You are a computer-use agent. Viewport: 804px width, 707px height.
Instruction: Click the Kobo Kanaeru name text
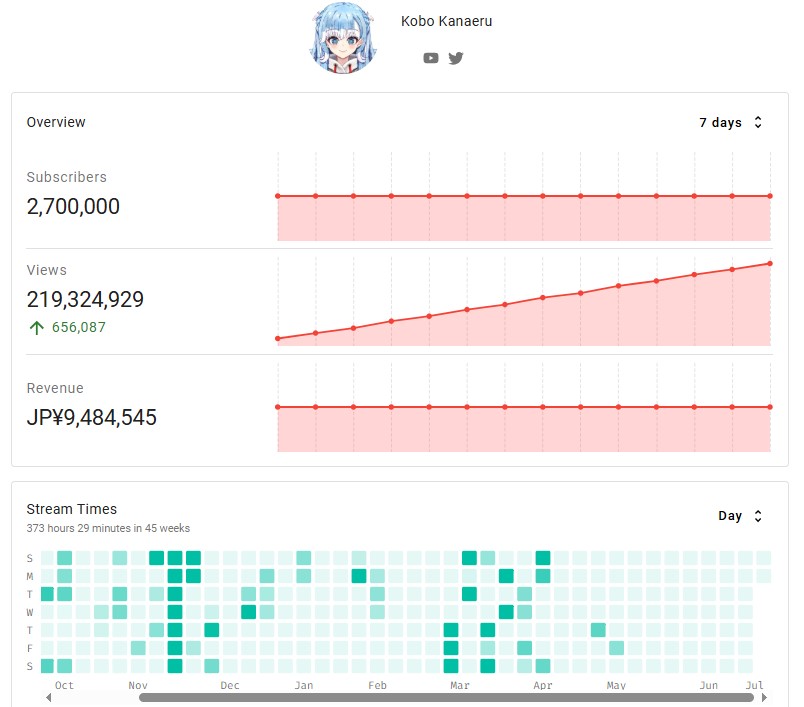pyautogui.click(x=446, y=21)
